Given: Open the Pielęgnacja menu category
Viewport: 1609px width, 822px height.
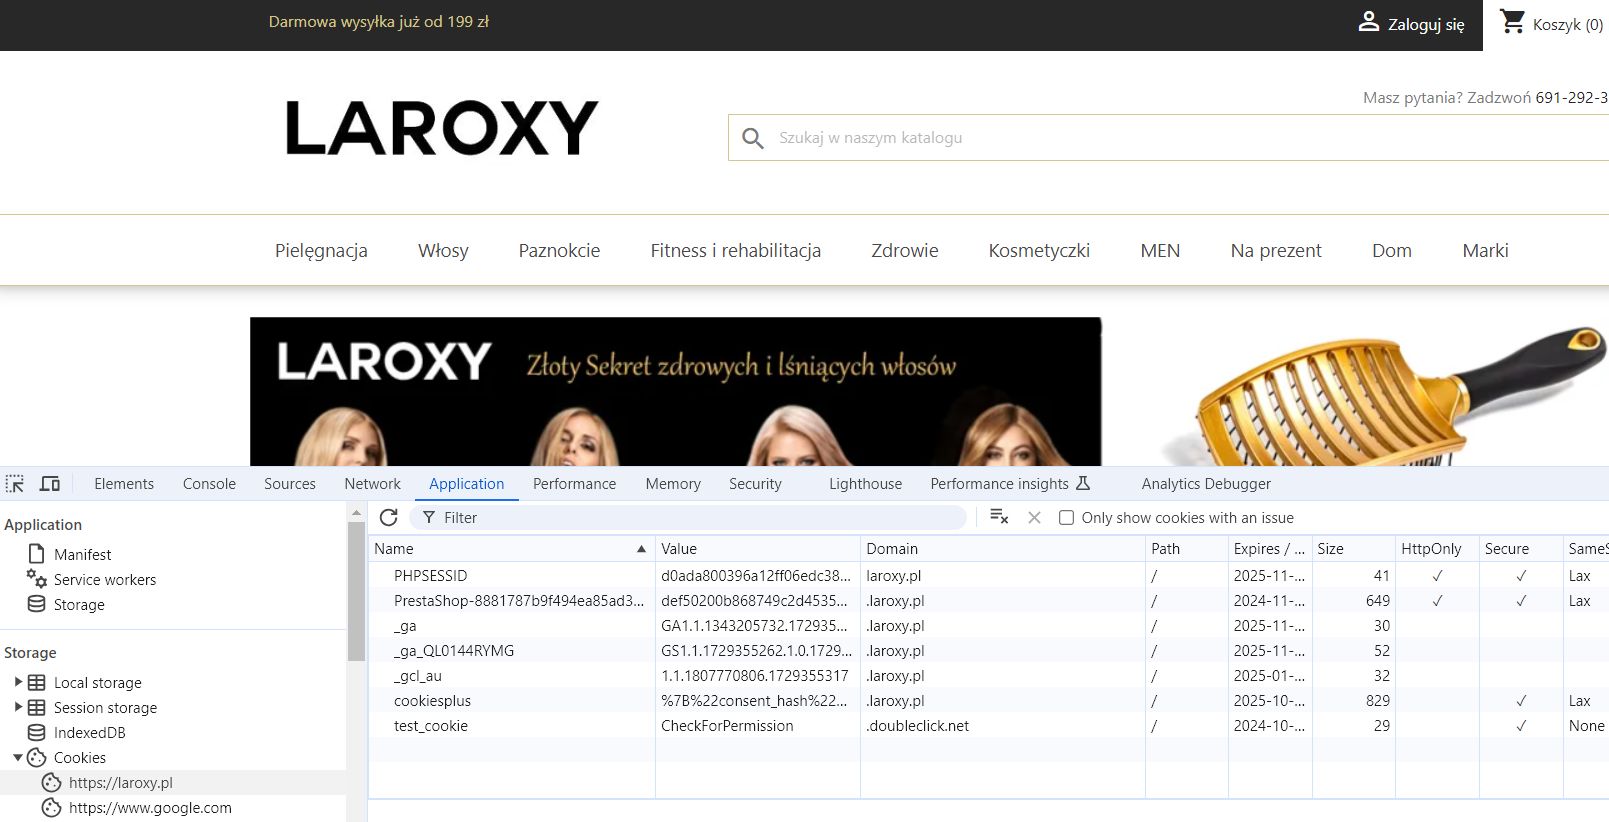Looking at the screenshot, I should (321, 251).
